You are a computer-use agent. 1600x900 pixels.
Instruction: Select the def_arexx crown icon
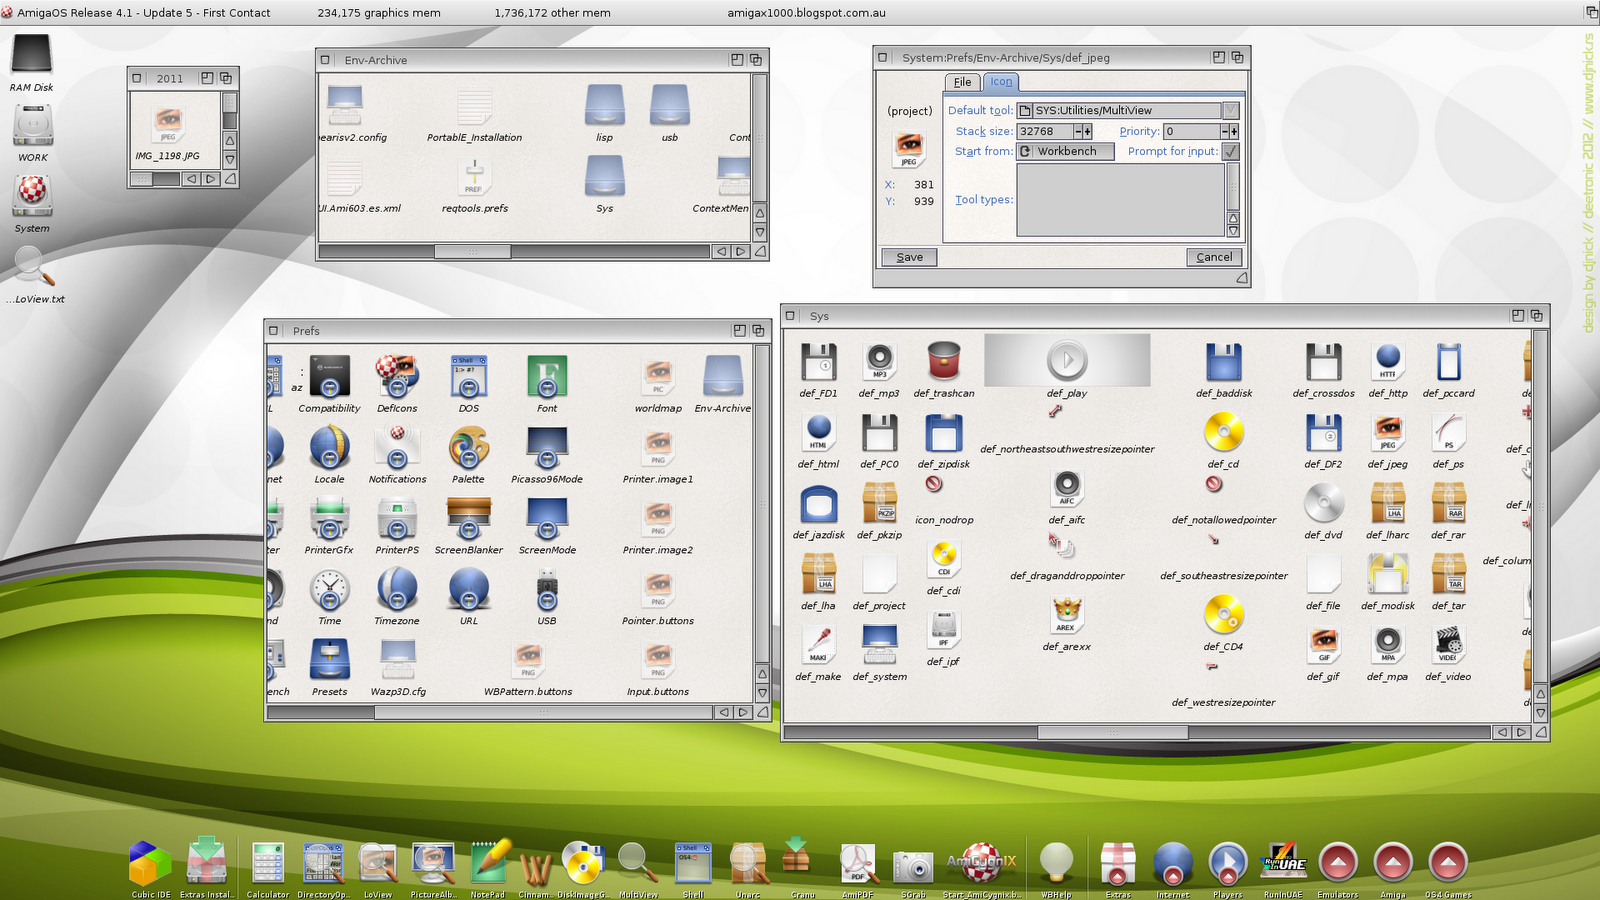pyautogui.click(x=1067, y=615)
